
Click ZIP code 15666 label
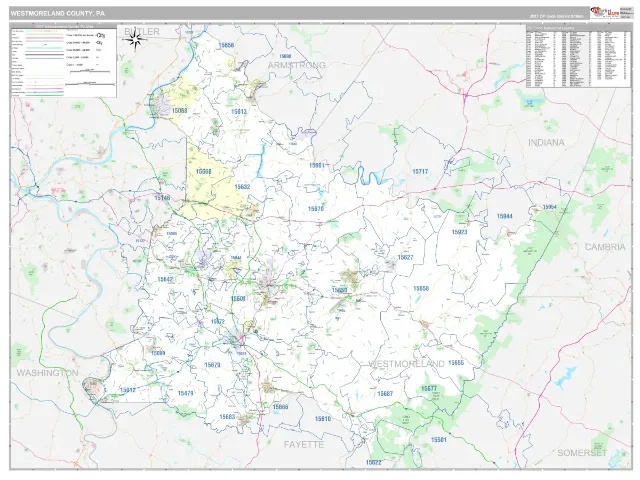pyautogui.click(x=280, y=407)
